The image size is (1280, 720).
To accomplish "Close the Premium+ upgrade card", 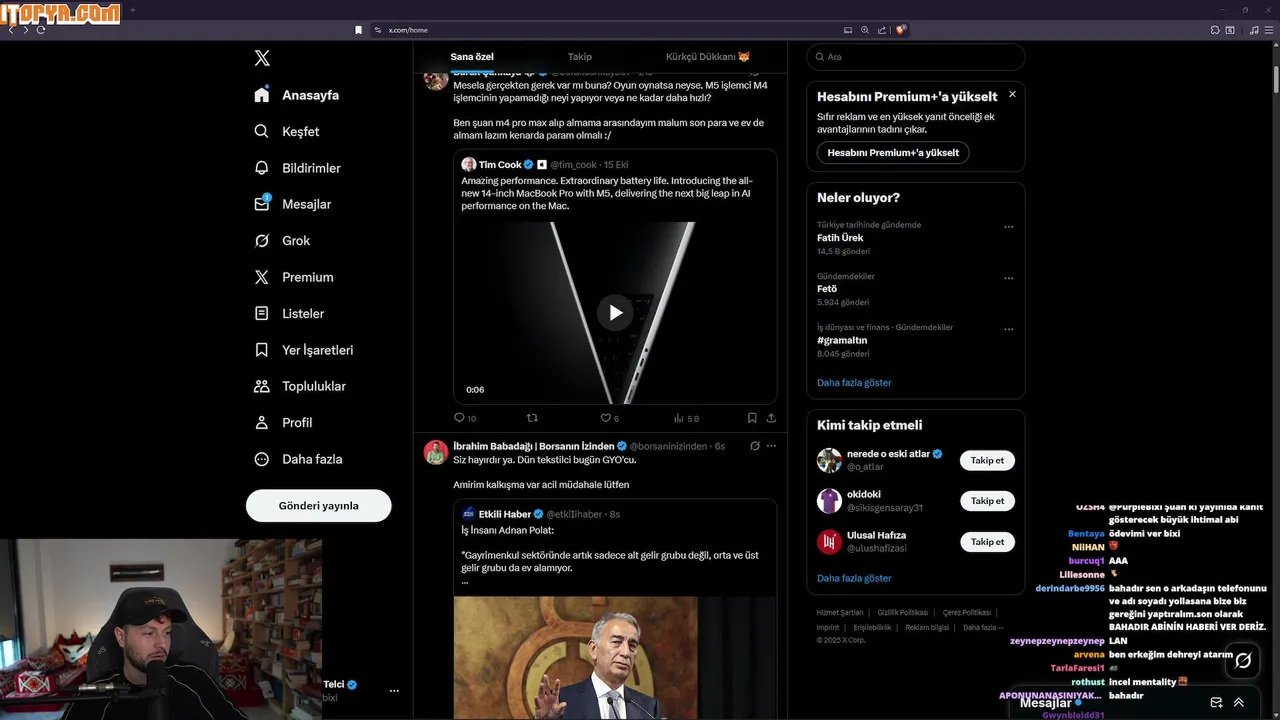I will coord(1012,94).
